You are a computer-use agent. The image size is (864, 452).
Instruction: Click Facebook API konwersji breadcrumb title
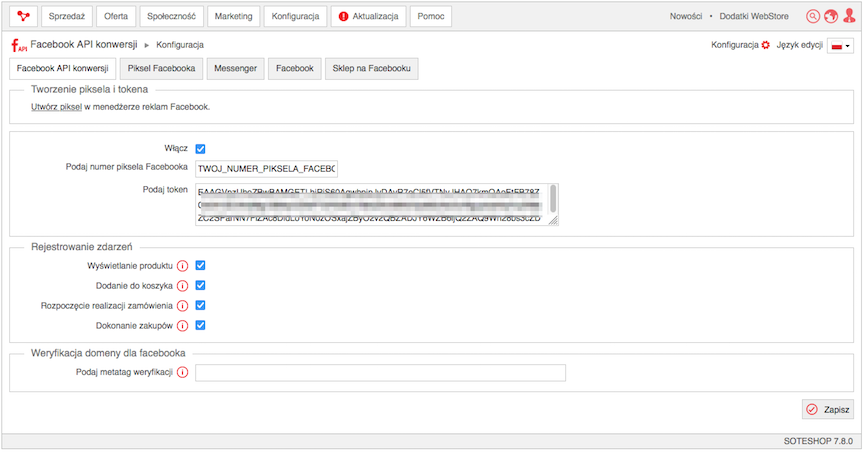pos(84,45)
